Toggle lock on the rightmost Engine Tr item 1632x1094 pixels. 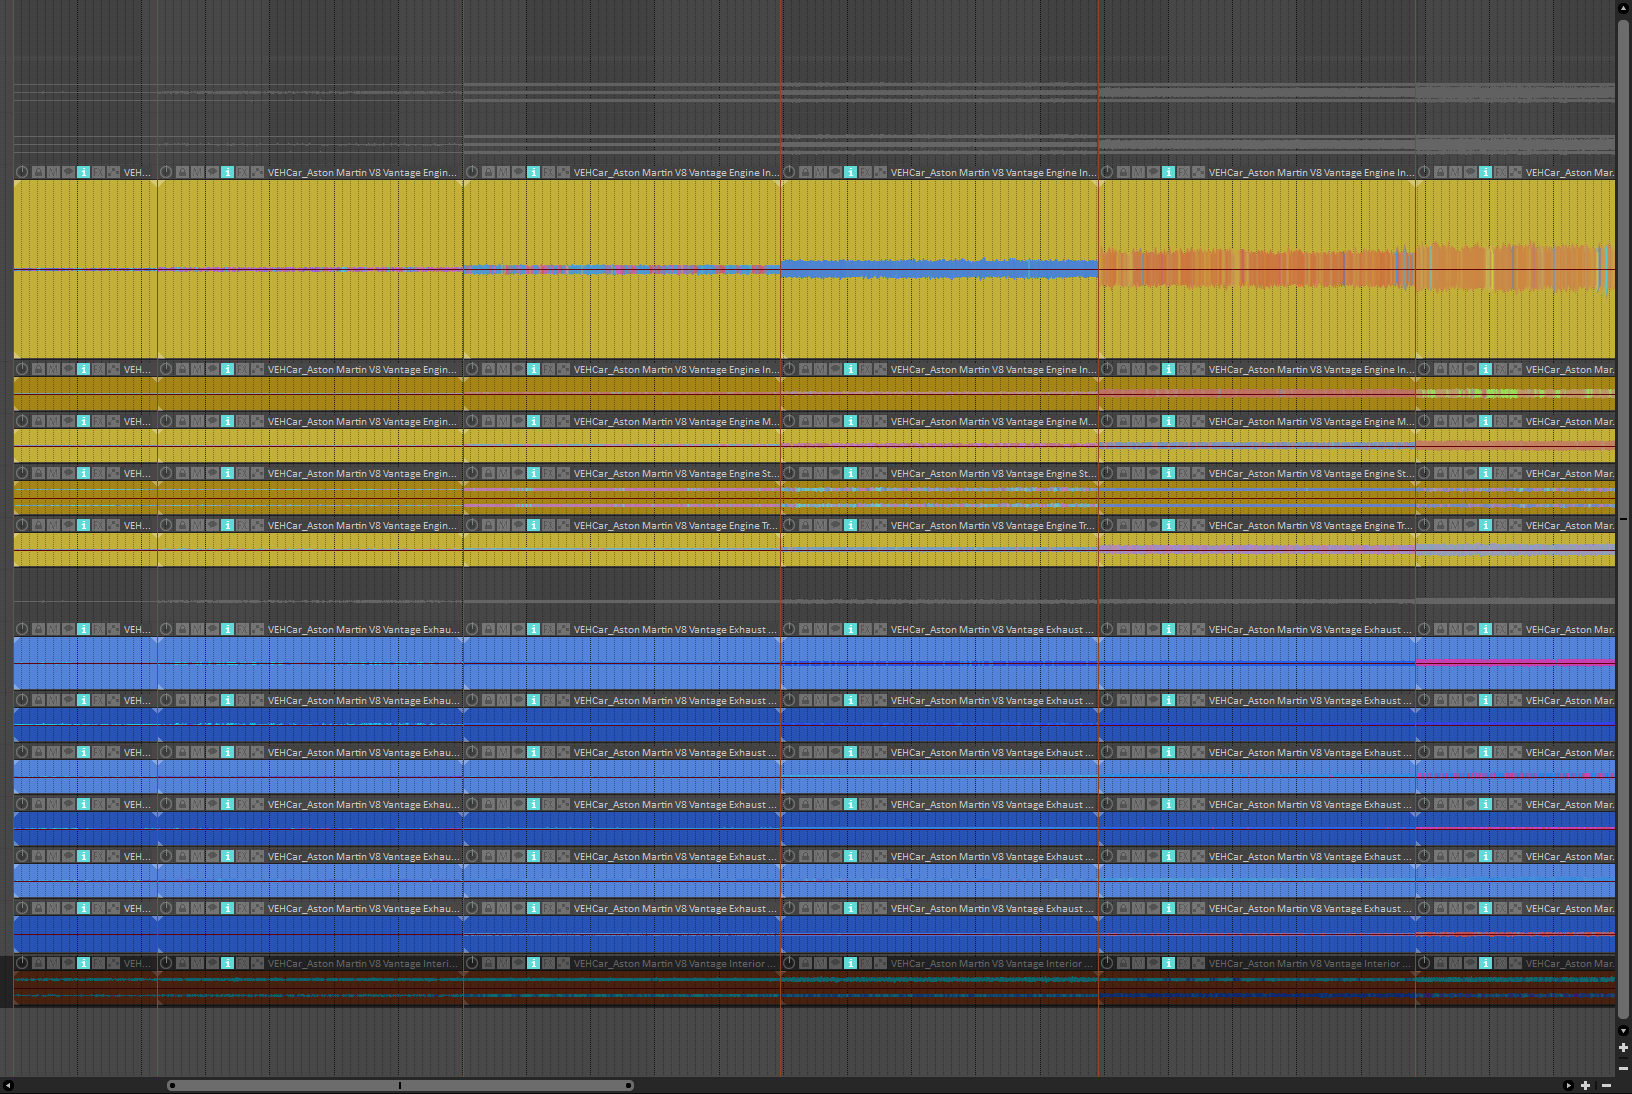[x=1440, y=525]
